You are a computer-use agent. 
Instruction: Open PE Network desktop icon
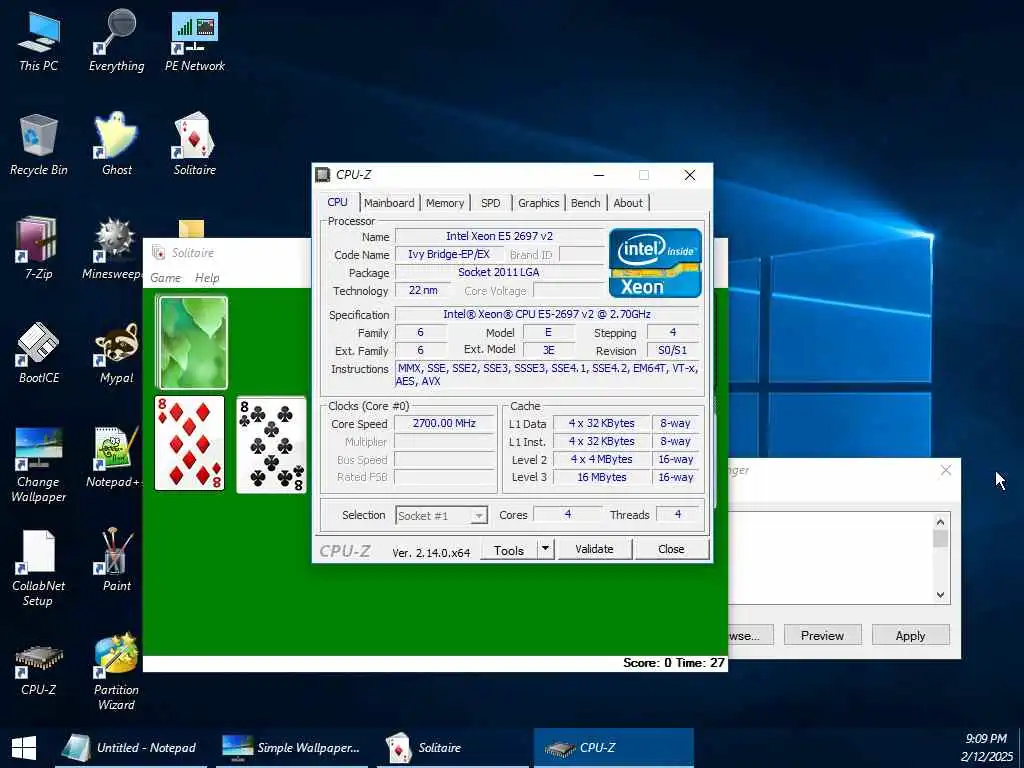pos(195,41)
